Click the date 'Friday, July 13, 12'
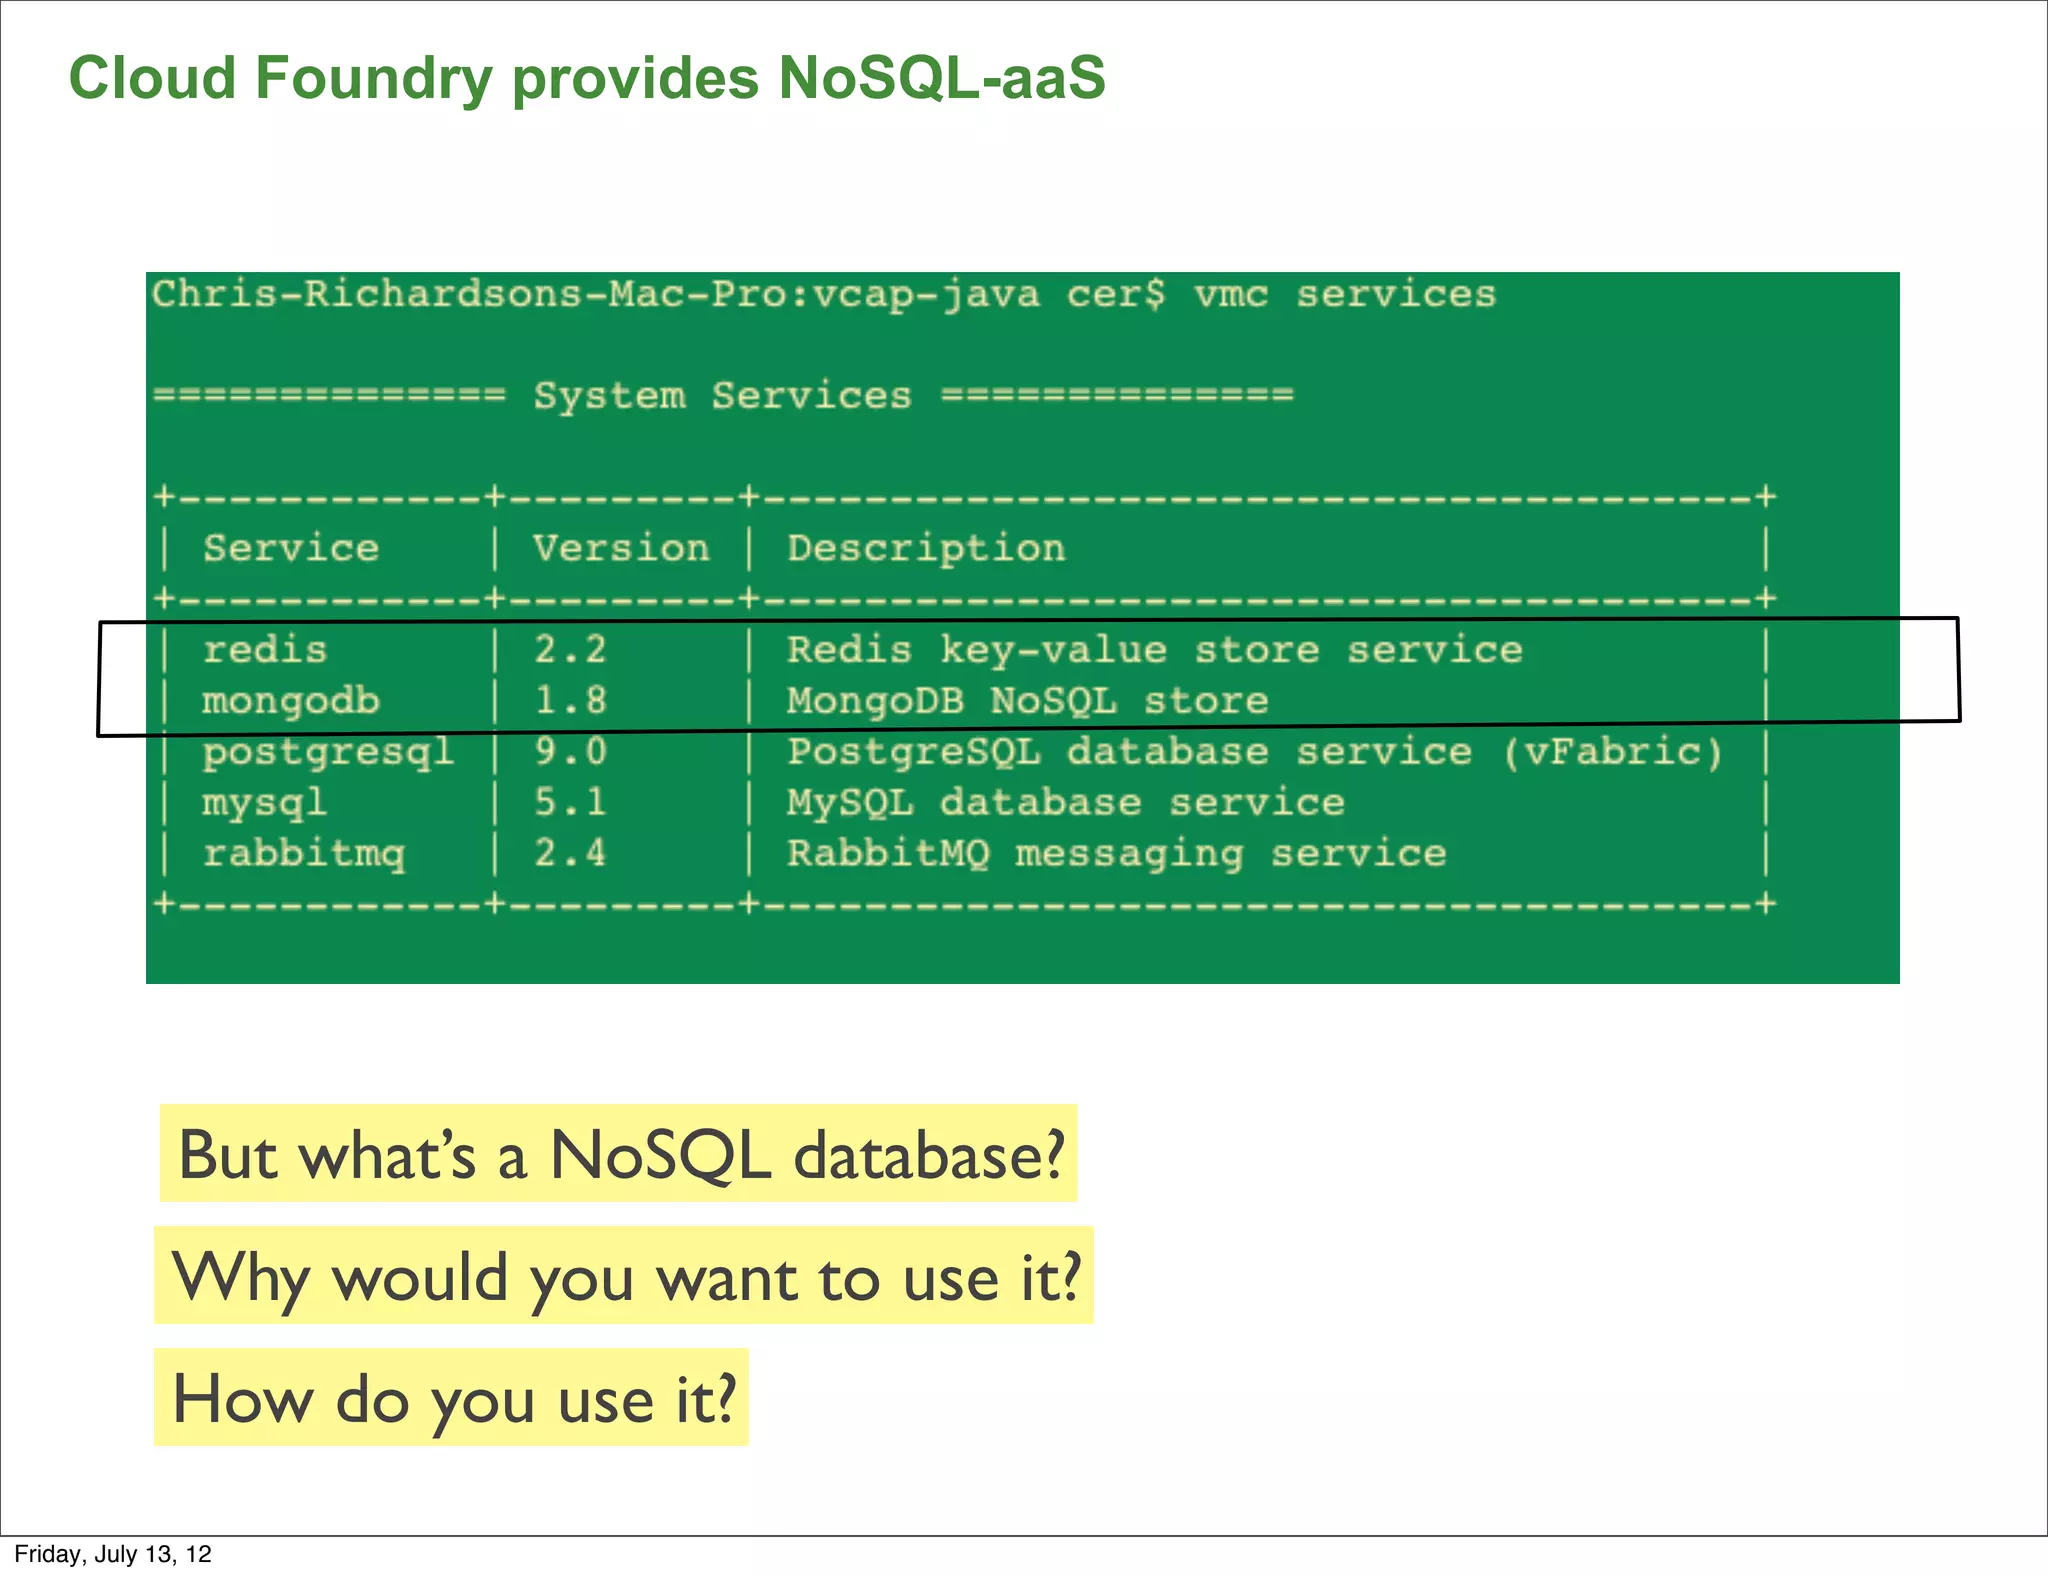The image size is (2048, 1576). (113, 1554)
